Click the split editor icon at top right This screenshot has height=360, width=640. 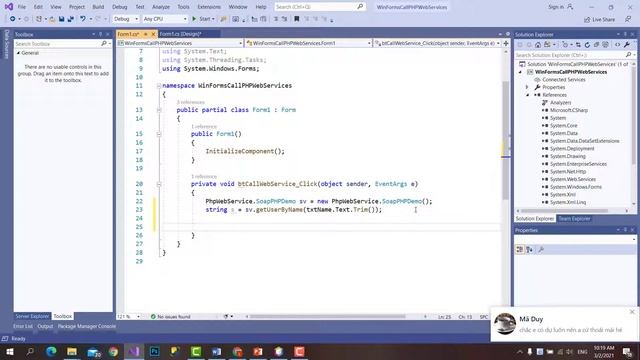506,43
